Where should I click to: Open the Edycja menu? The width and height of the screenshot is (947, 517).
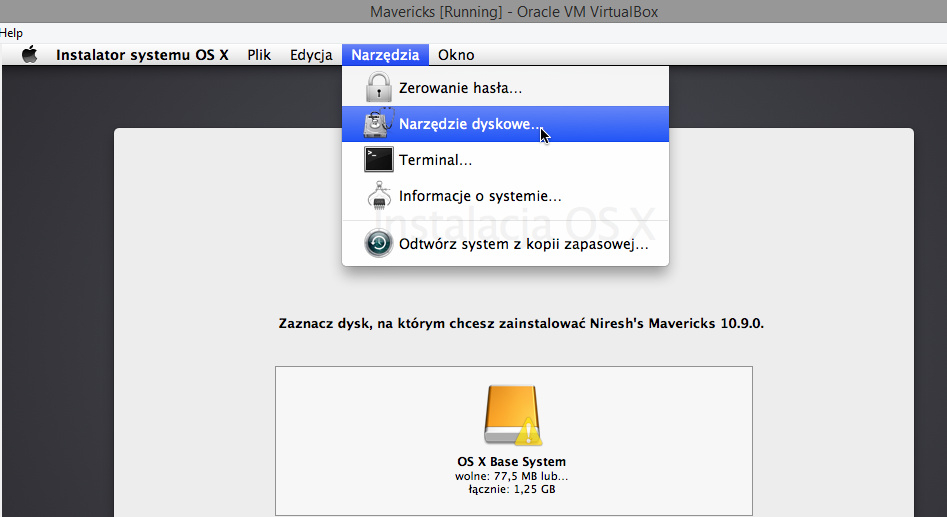(311, 55)
